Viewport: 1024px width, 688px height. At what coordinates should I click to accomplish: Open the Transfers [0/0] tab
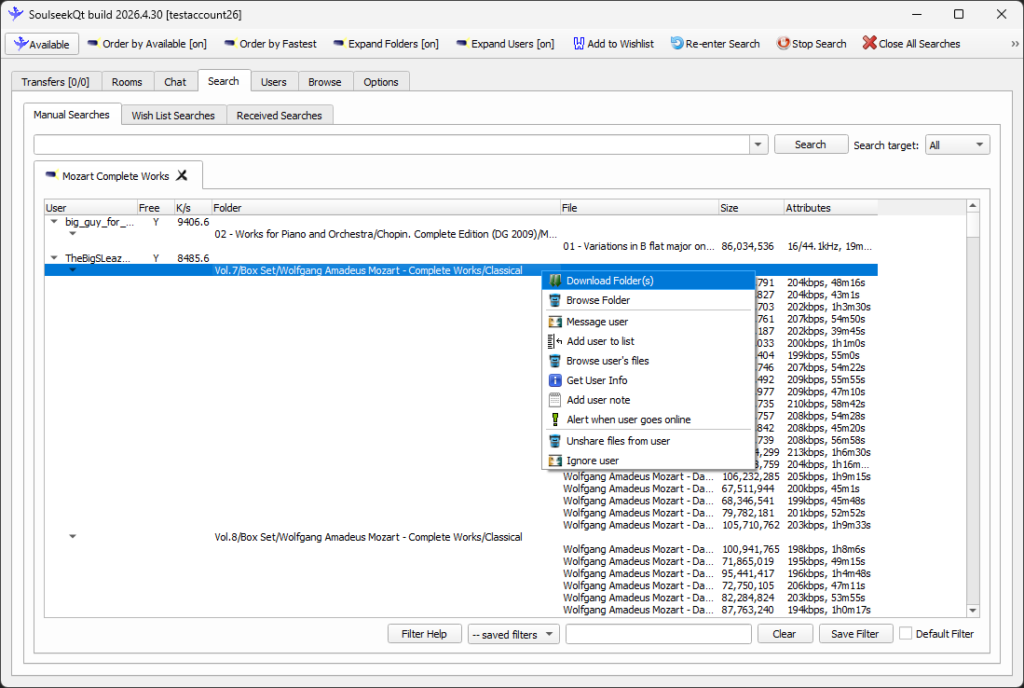[56, 82]
